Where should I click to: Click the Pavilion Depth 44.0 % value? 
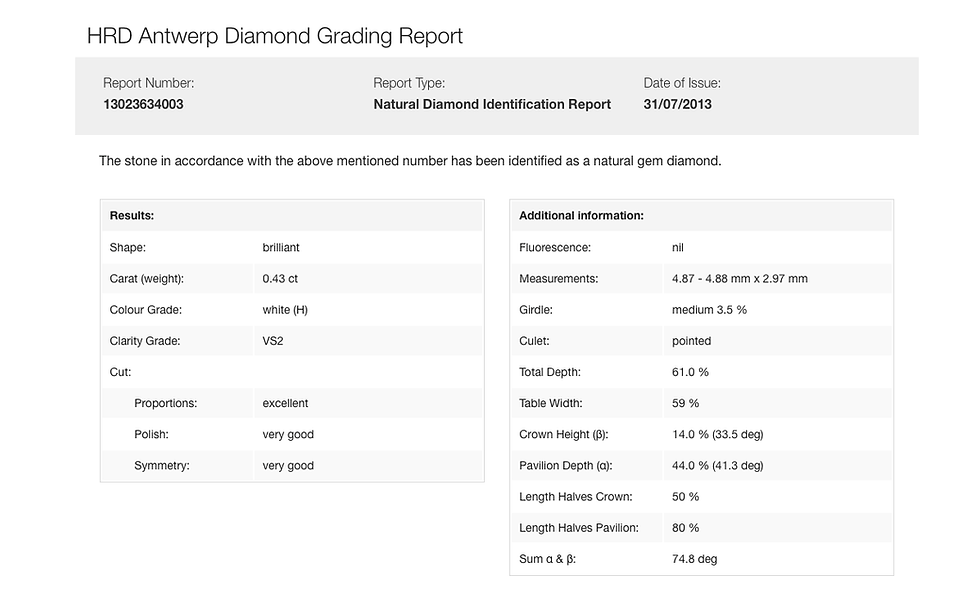[718, 466]
